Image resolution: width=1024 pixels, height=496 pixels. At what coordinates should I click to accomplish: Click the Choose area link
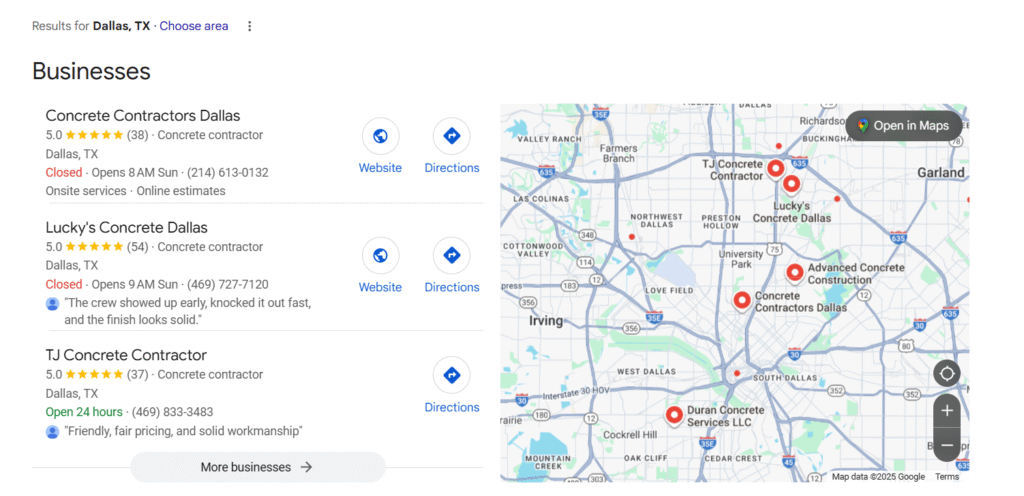point(194,26)
